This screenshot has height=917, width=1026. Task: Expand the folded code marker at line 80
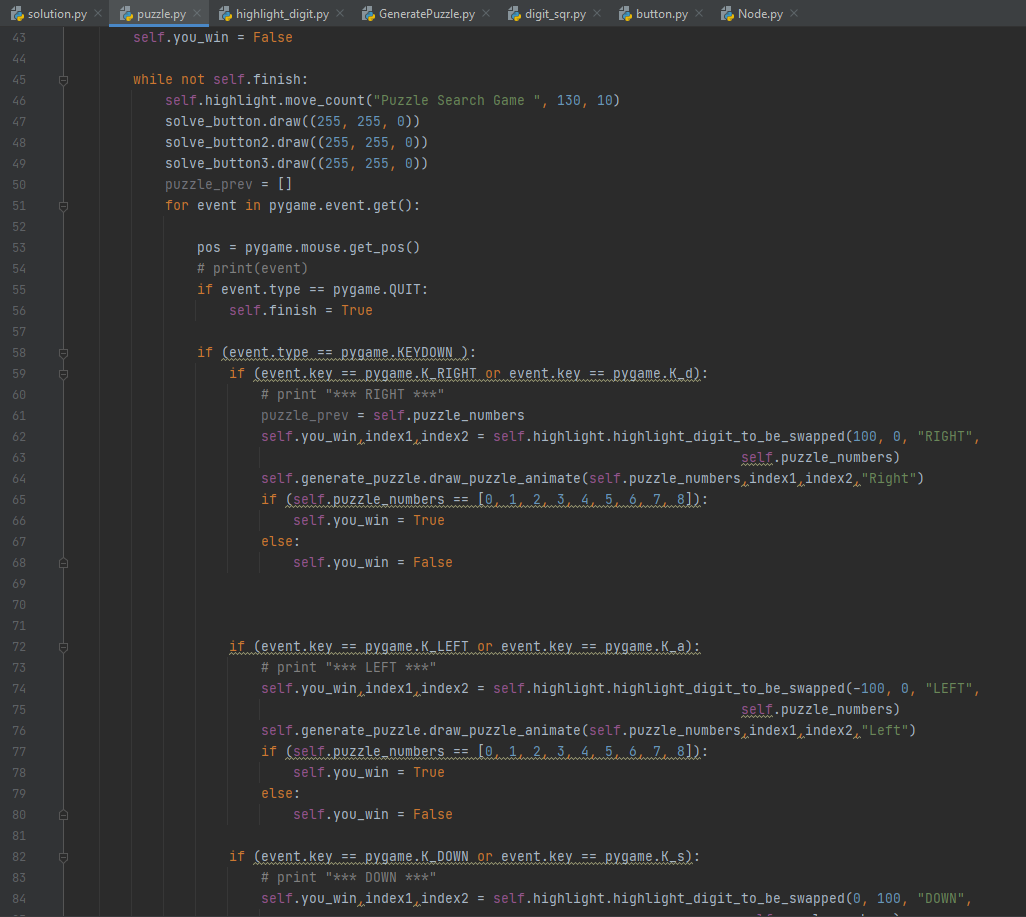click(63, 814)
